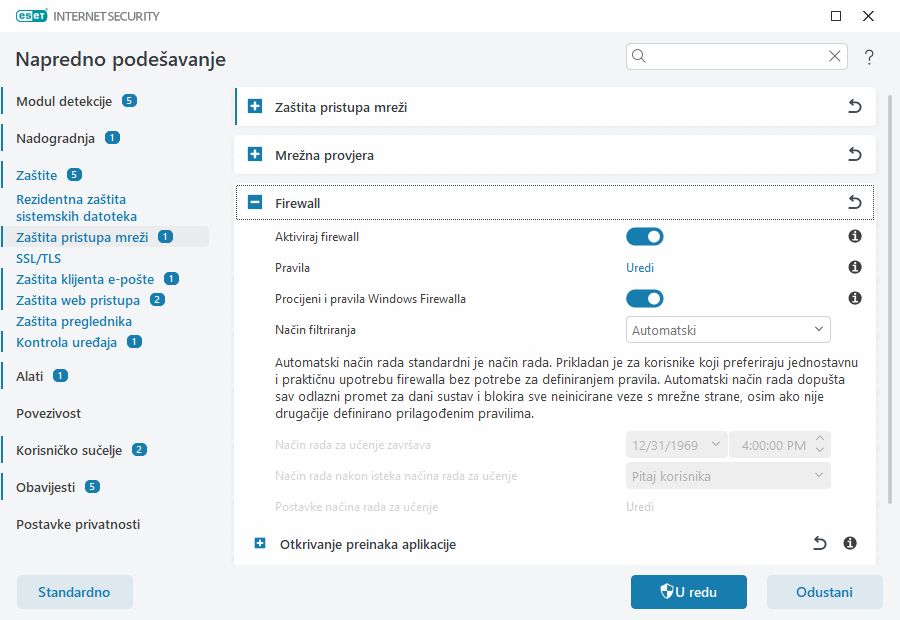This screenshot has width=900, height=620.
Task: Select SSL/TLS in the sidebar
Action: pyautogui.click(x=38, y=257)
